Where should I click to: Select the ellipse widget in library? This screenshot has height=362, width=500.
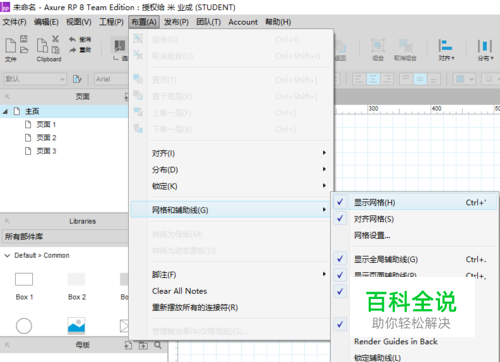pyautogui.click(x=24, y=326)
